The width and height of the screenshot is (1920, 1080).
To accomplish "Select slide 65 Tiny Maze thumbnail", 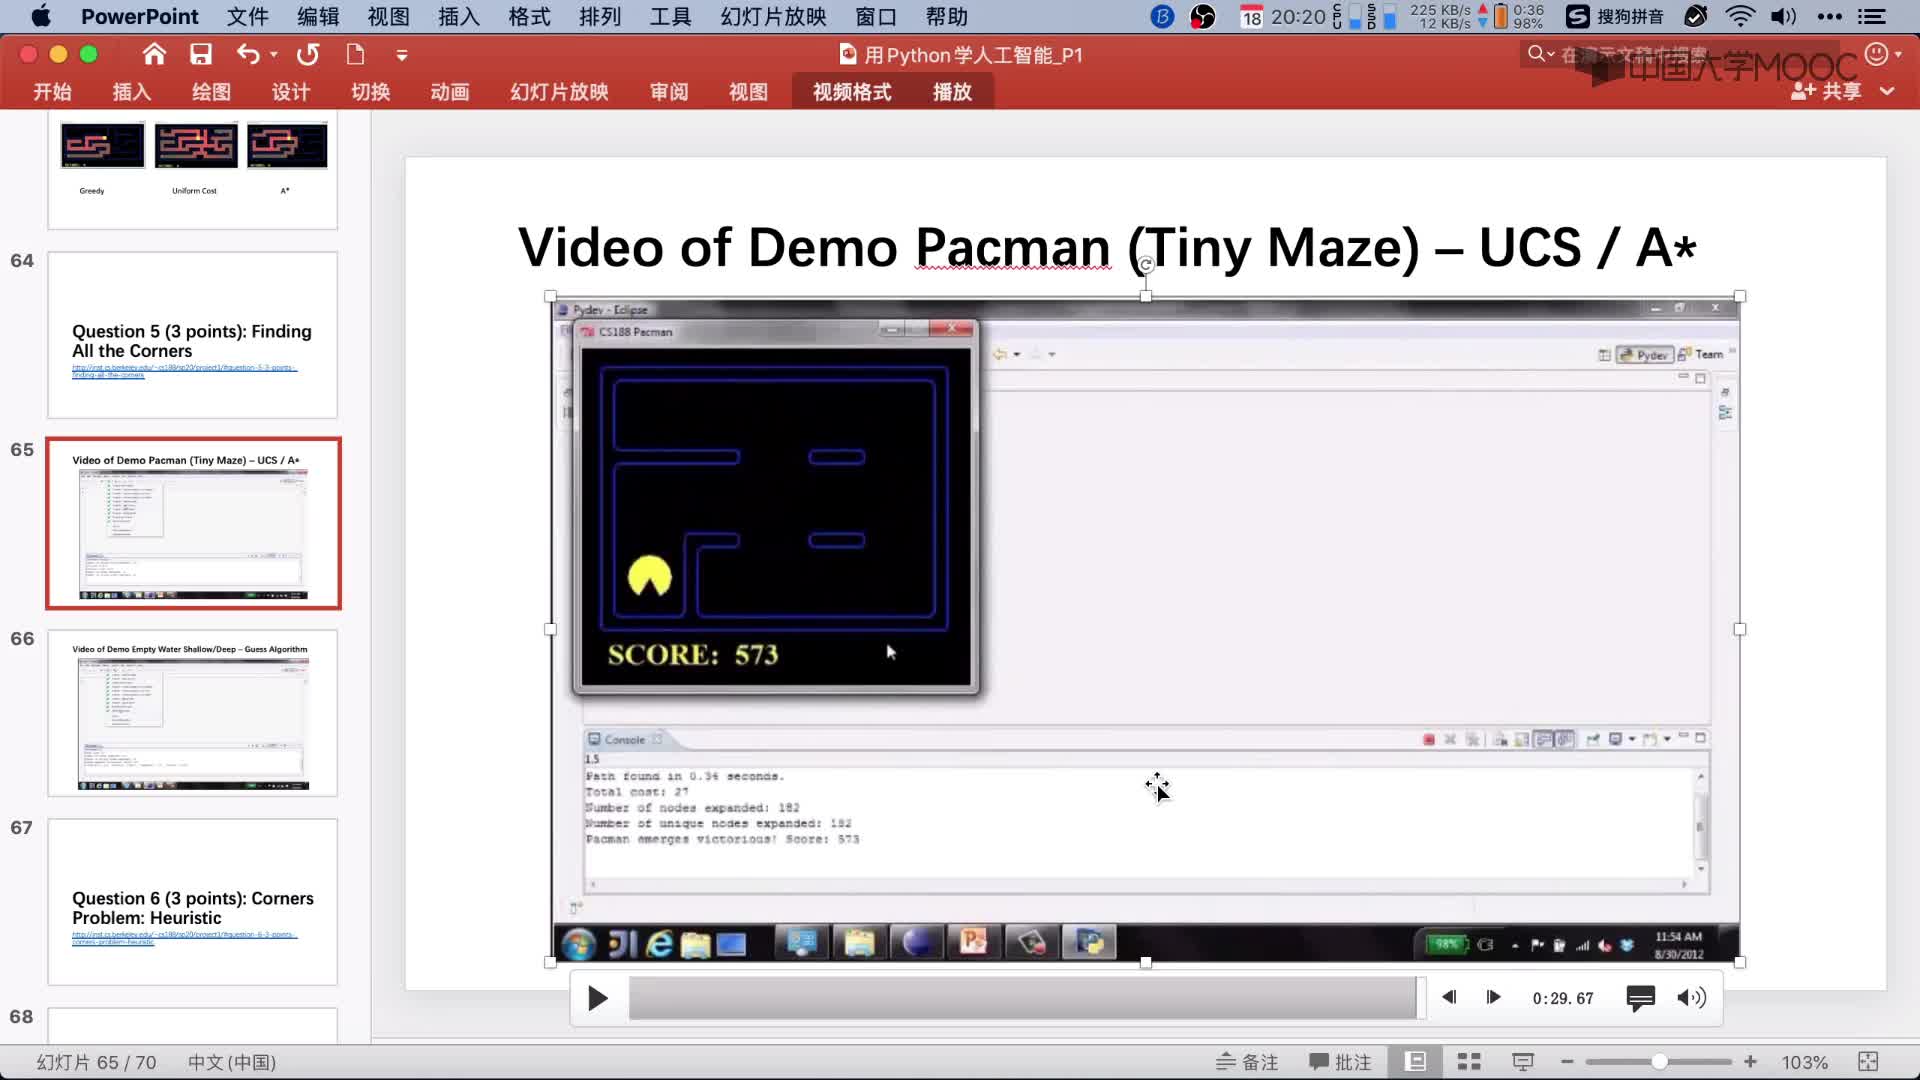I will [x=193, y=523].
